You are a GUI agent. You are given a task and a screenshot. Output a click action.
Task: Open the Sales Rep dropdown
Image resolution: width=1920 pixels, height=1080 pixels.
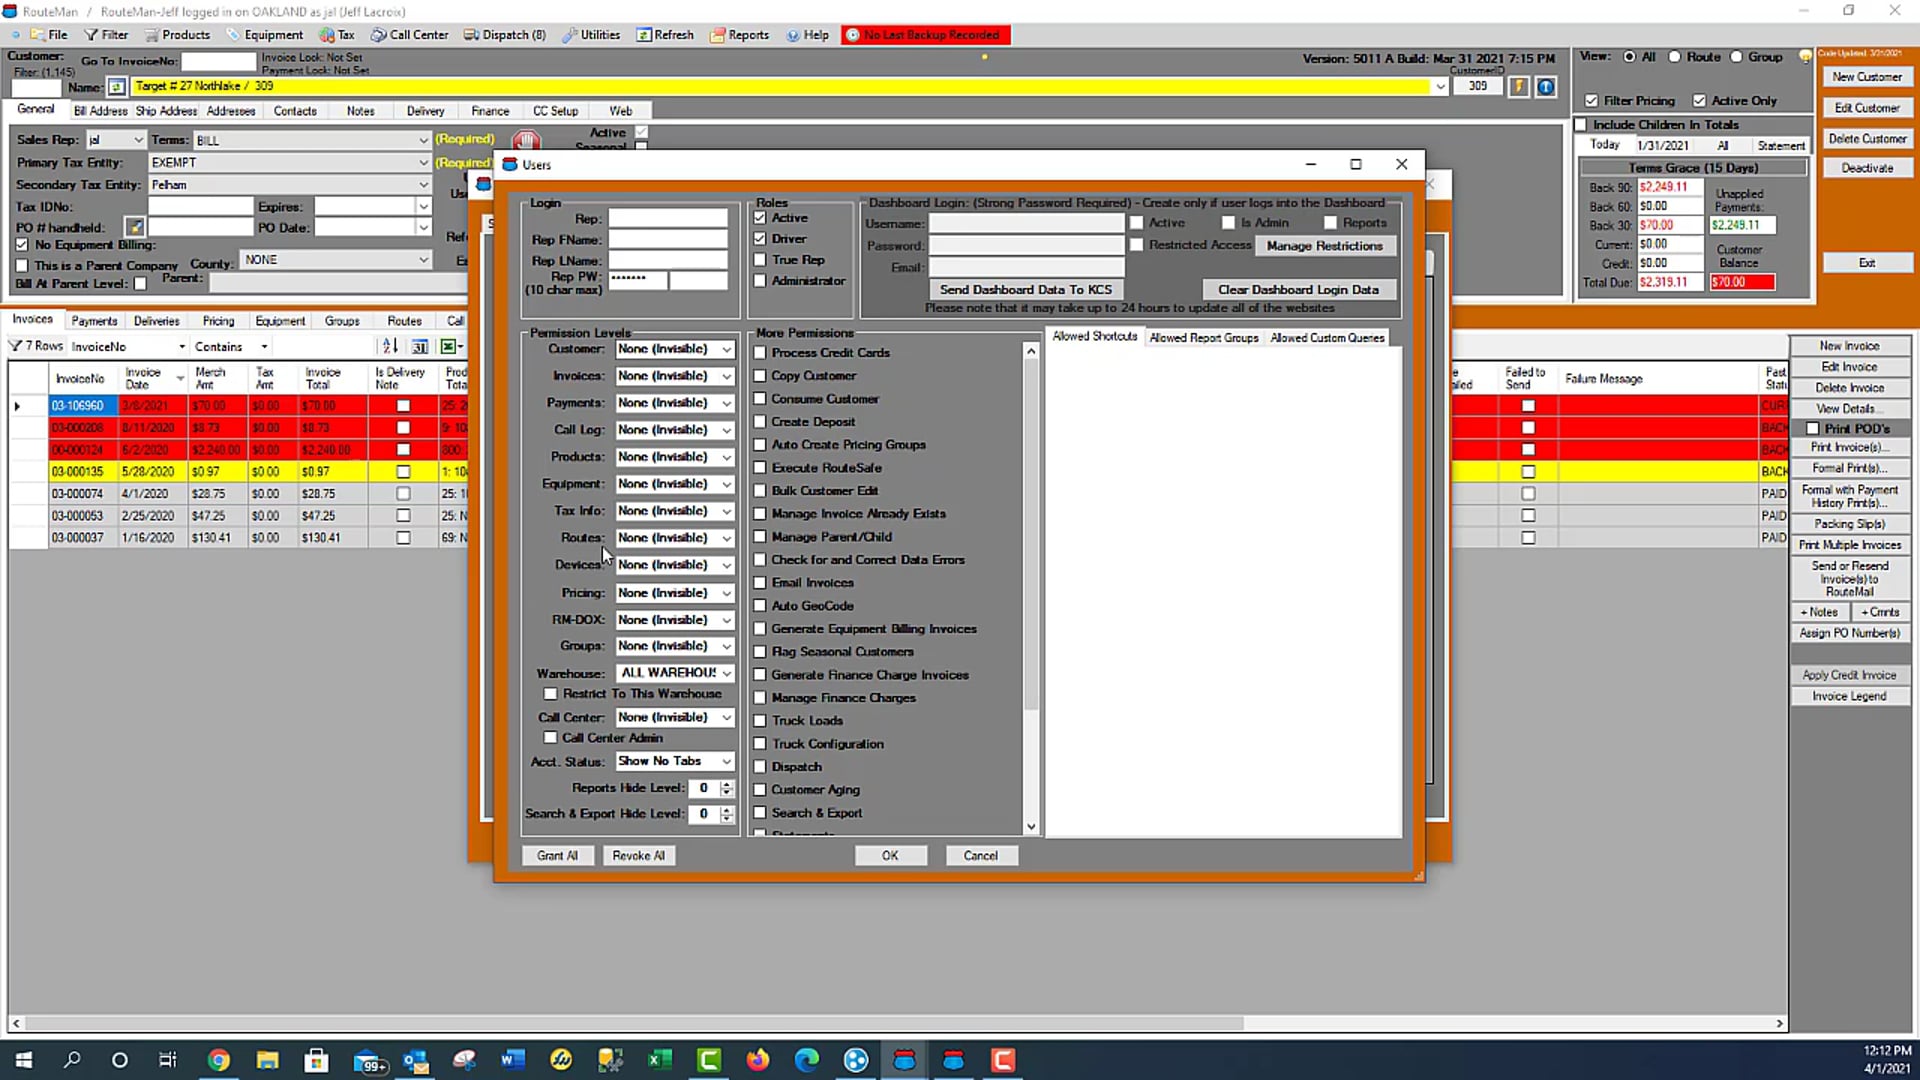[x=138, y=140]
